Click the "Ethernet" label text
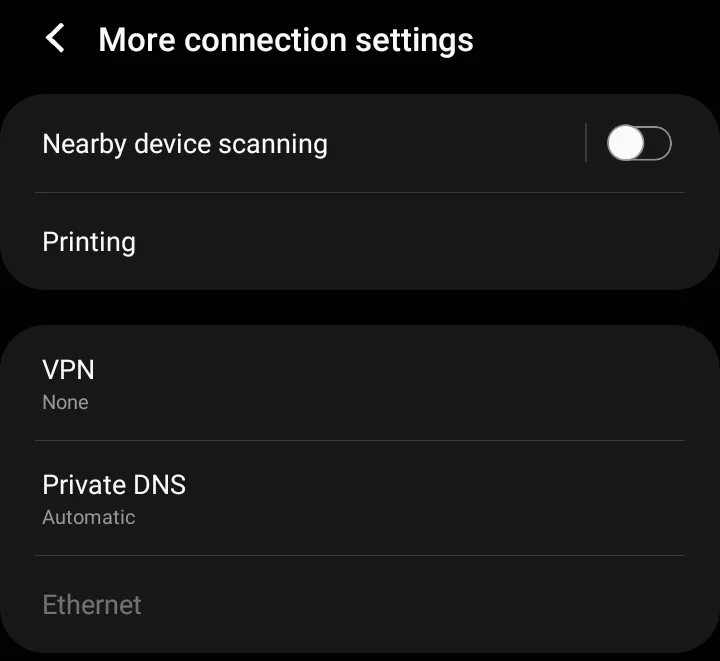The width and height of the screenshot is (720, 661). click(x=92, y=605)
